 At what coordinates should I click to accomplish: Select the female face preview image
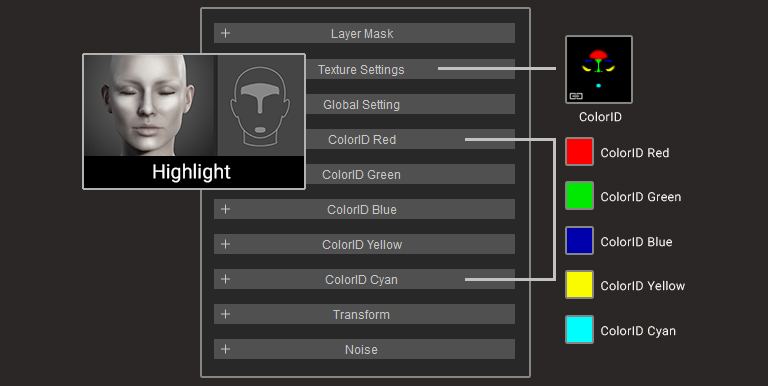(x=149, y=105)
